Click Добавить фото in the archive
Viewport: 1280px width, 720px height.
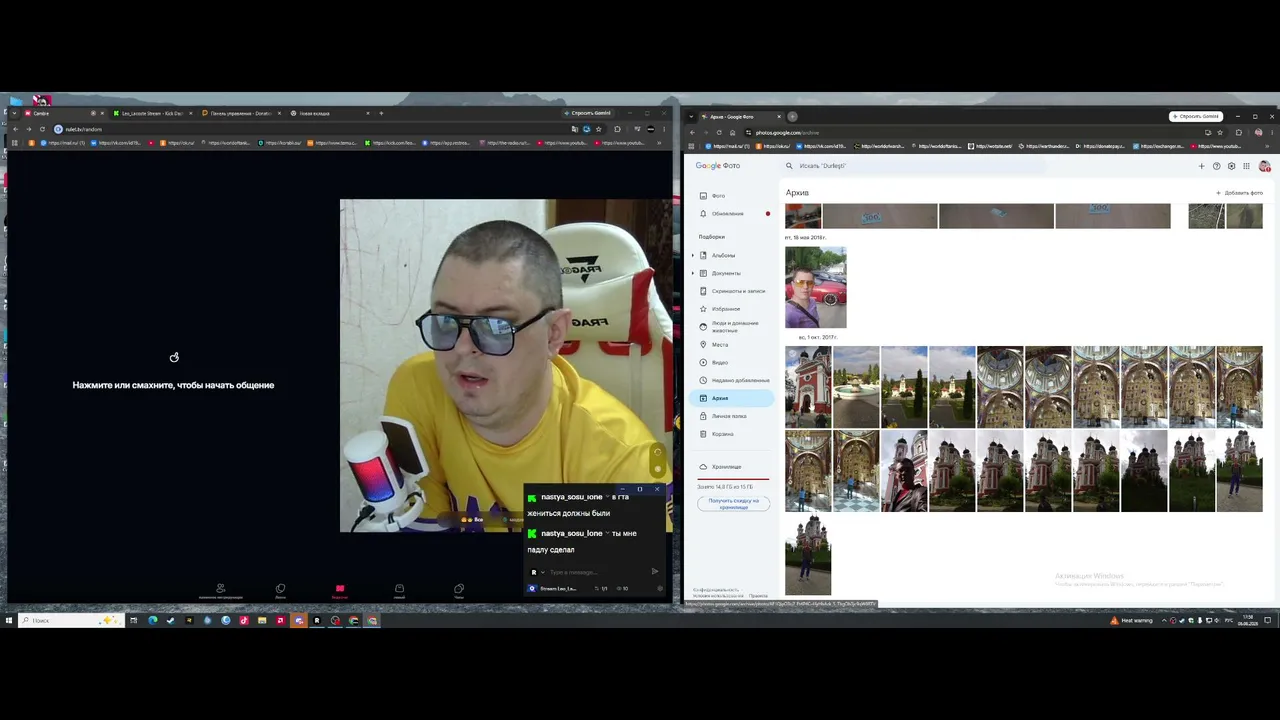coord(1239,193)
